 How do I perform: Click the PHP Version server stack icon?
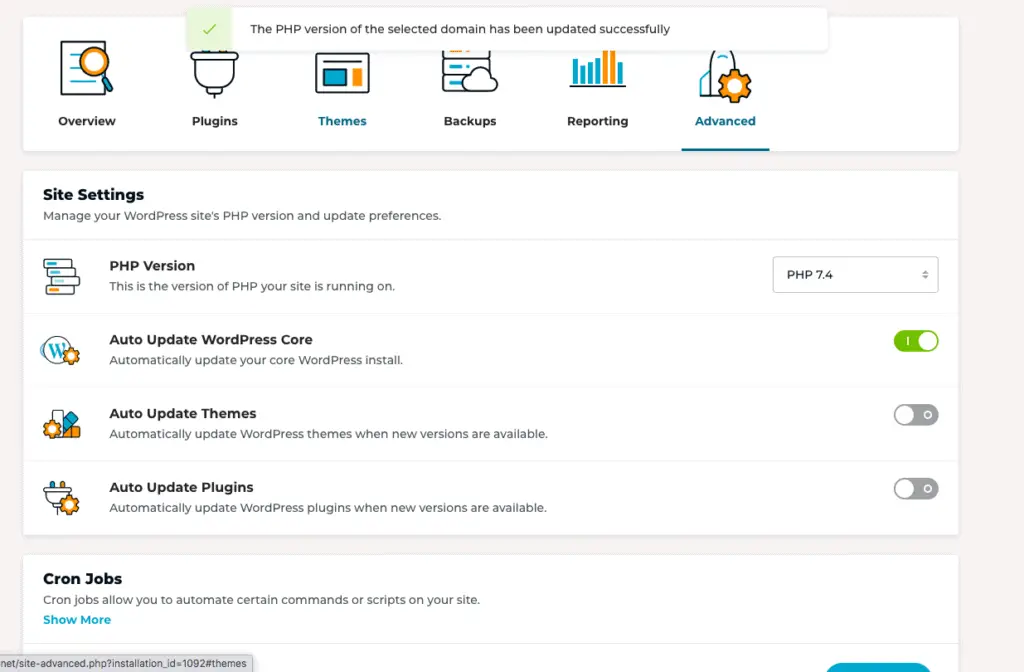pyautogui.click(x=61, y=276)
